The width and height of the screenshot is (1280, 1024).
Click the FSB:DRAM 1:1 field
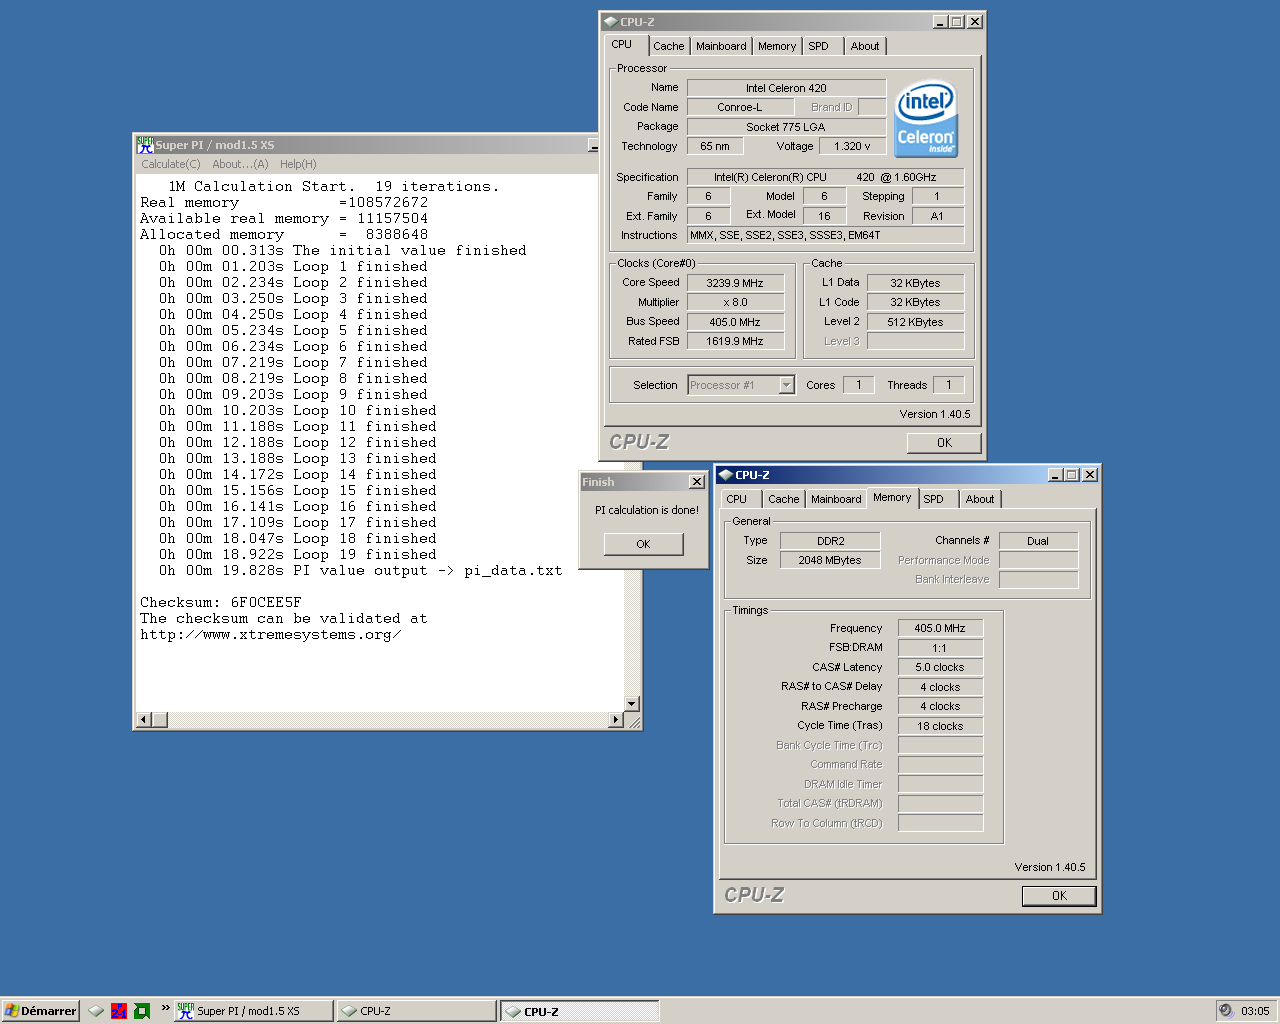(x=940, y=648)
